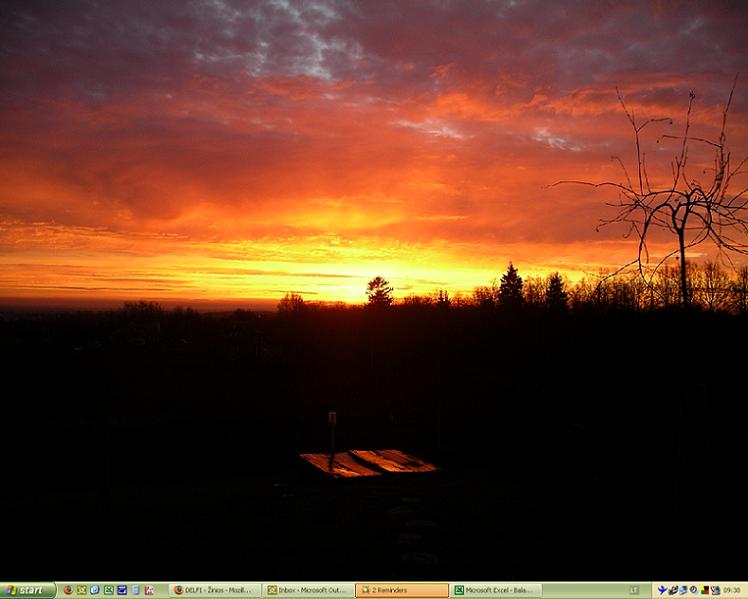This screenshot has width=748, height=599.
Task: Click the dark blue window Quick Launch icon
Action: 122,590
